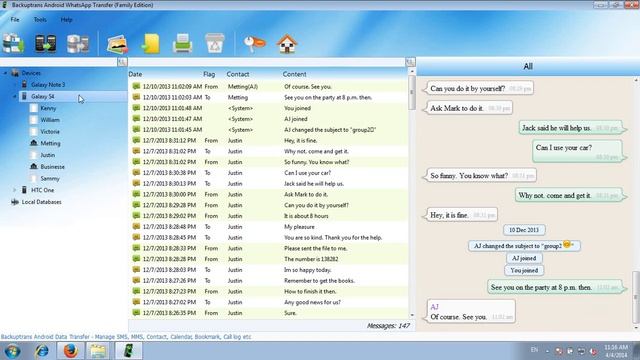Click Backuptrans Android Data Transfer link
Viewport: 640px width, 360px height.
coord(126,337)
